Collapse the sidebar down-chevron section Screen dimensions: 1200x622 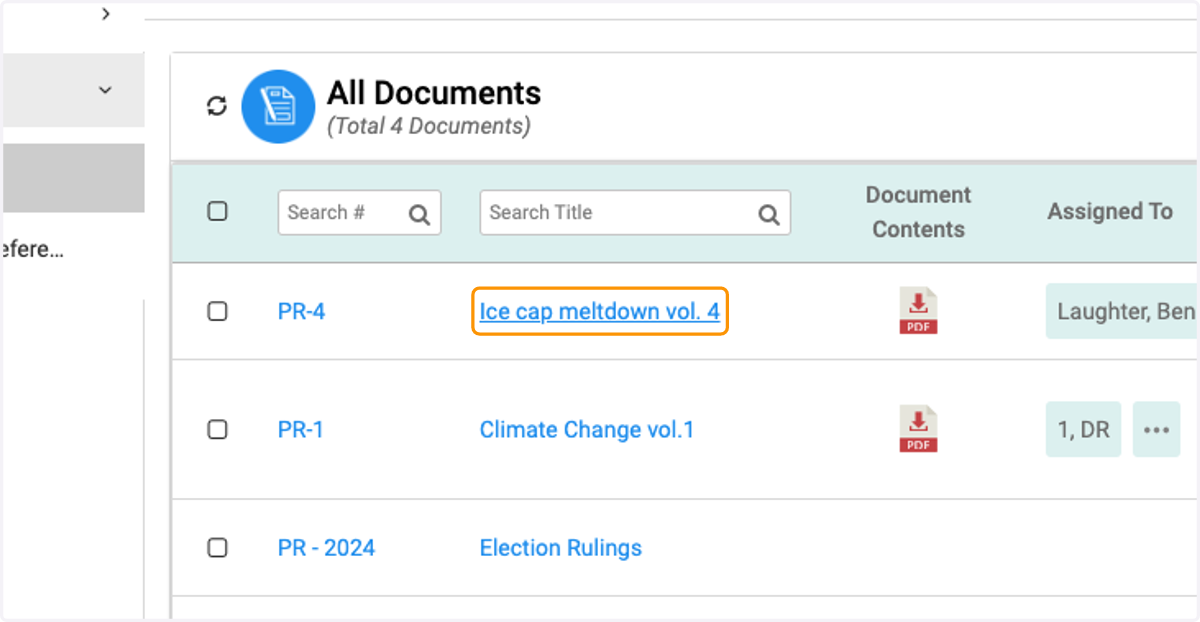pyautogui.click(x=105, y=90)
